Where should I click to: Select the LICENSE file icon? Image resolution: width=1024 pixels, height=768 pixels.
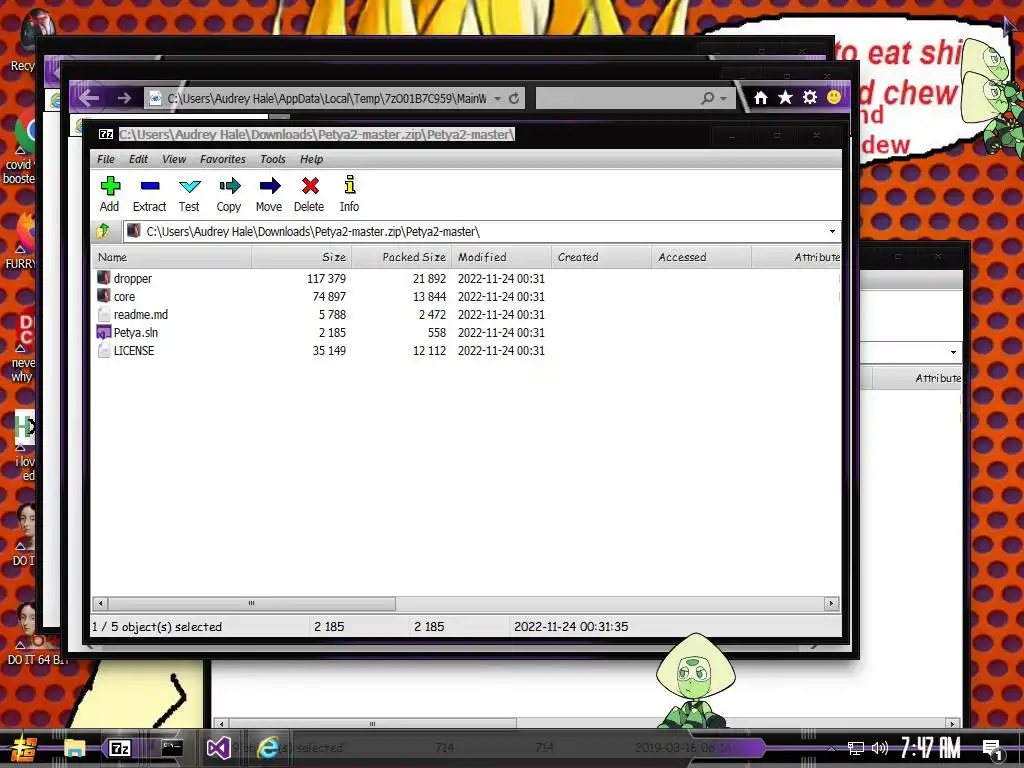pos(104,350)
